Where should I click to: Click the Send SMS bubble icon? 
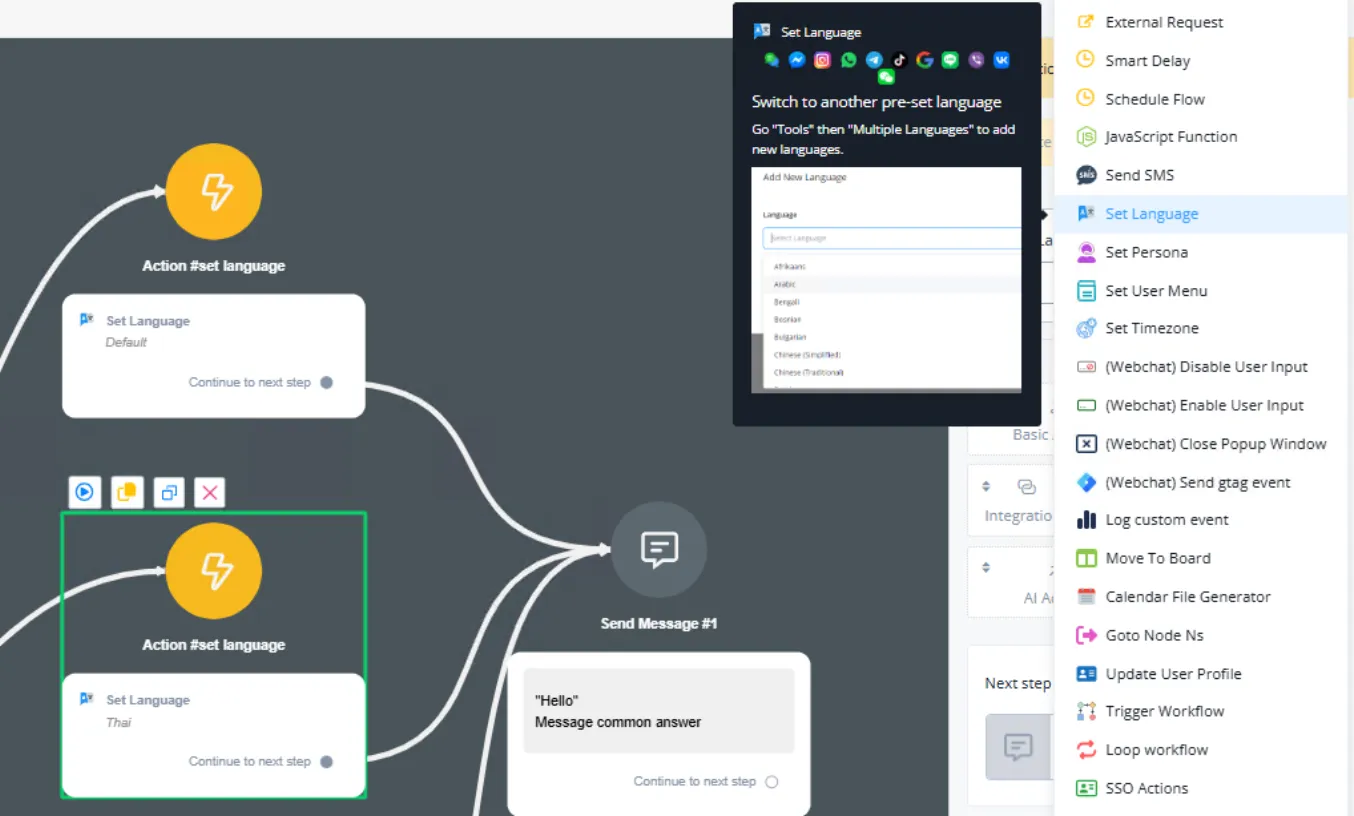pyautogui.click(x=1086, y=175)
